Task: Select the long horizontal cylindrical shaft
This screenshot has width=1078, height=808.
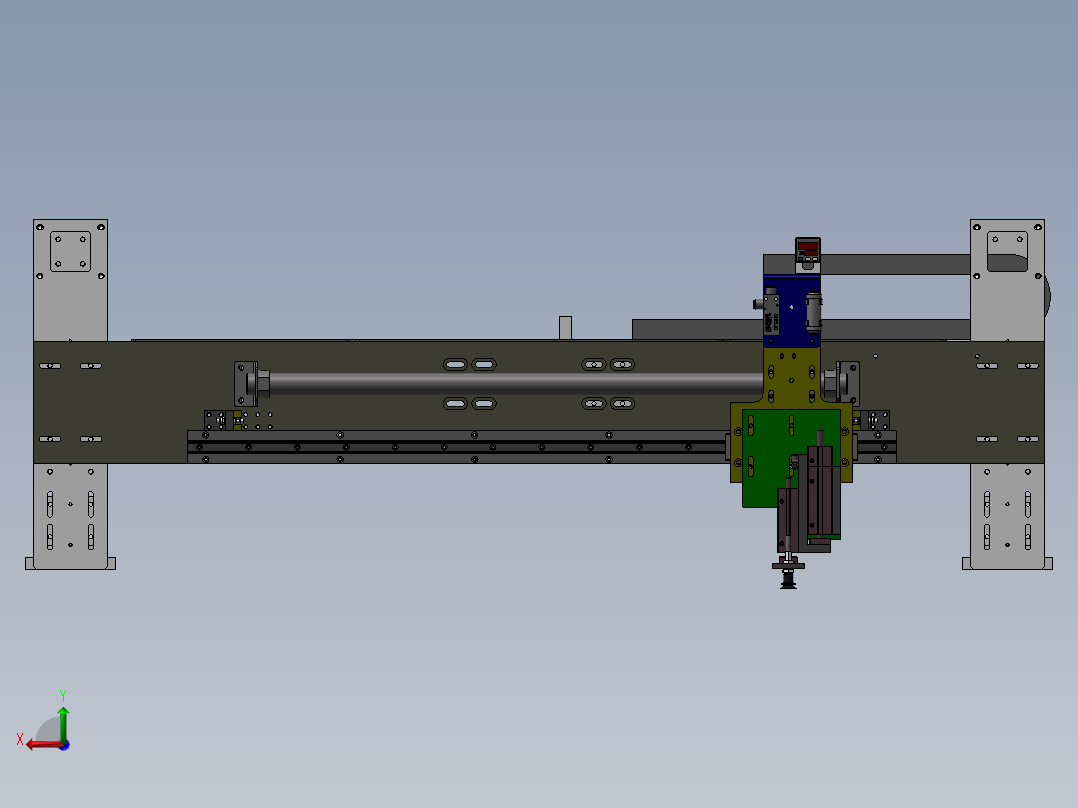Action: coord(516,384)
